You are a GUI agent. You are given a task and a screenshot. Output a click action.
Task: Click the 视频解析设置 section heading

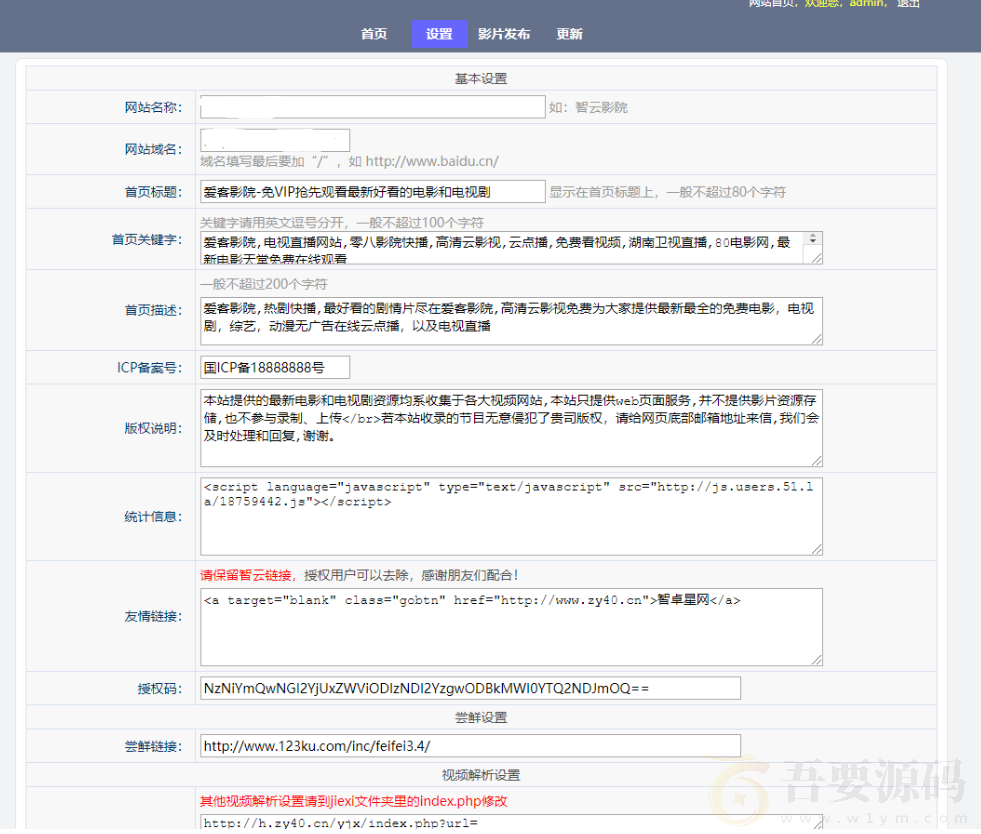click(481, 775)
